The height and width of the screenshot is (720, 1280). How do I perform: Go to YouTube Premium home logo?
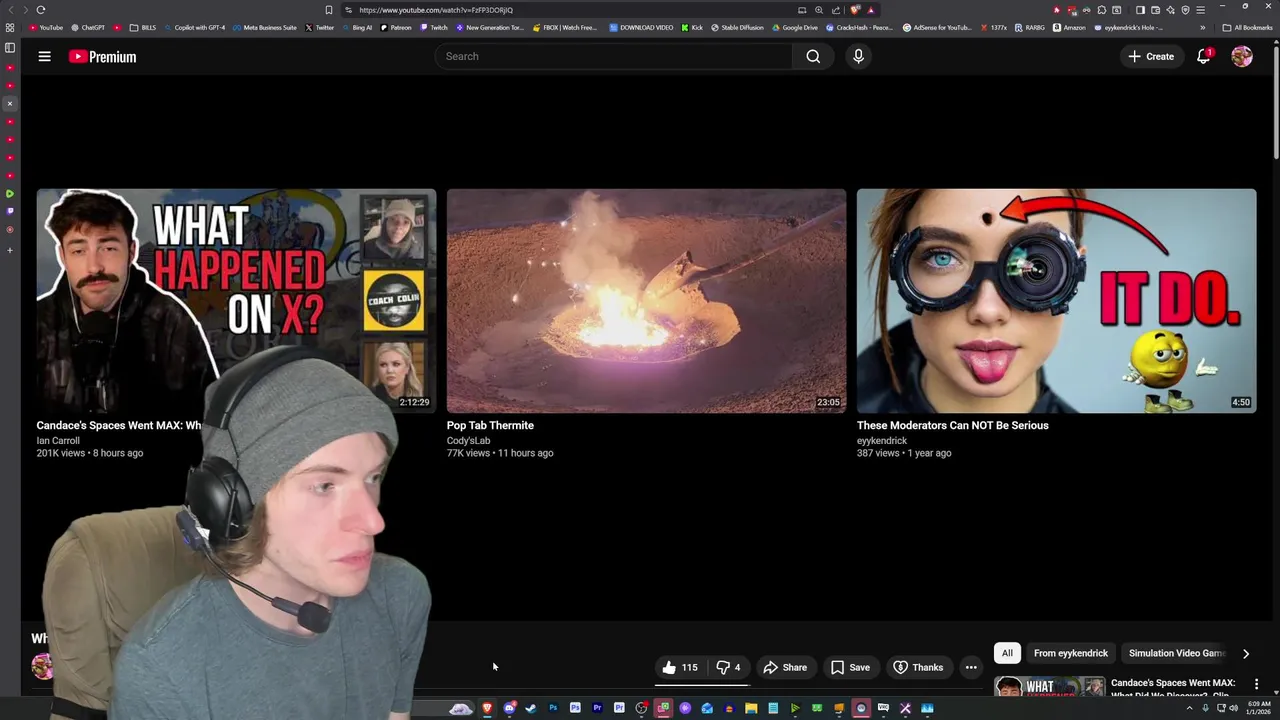pyautogui.click(x=102, y=57)
